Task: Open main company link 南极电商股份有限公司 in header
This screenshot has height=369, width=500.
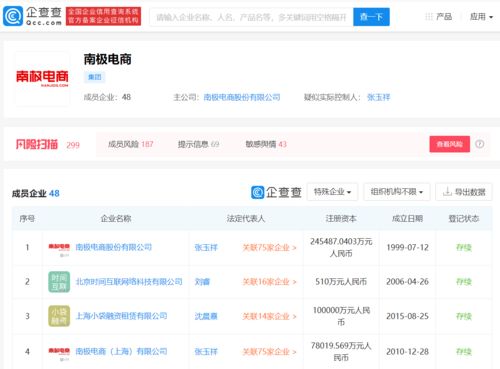Action: point(242,97)
